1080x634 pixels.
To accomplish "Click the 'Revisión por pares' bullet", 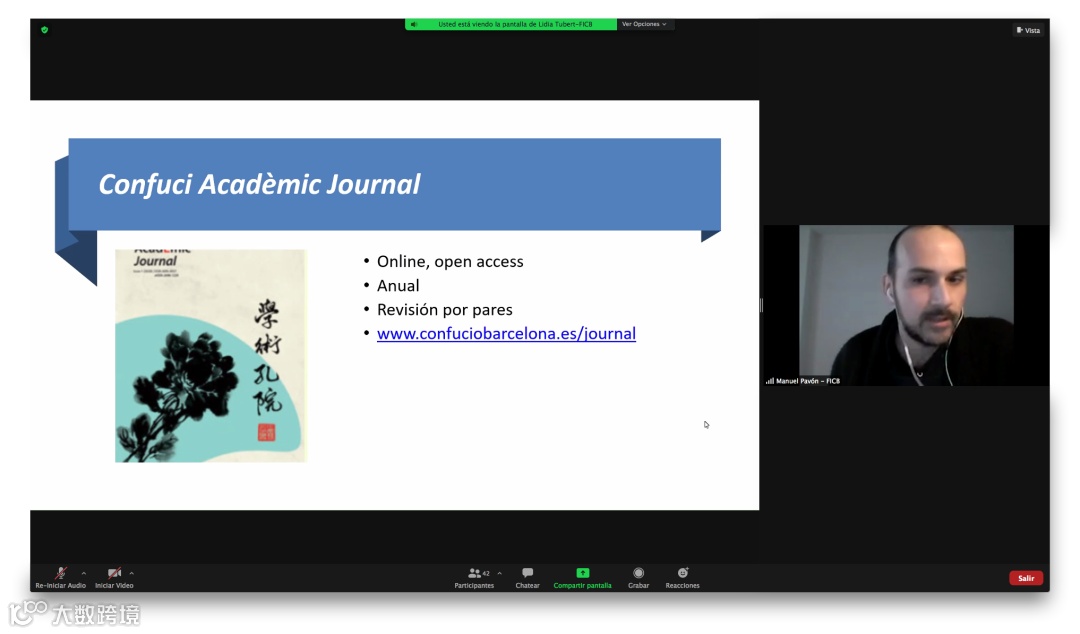I will pyautogui.click(x=444, y=309).
